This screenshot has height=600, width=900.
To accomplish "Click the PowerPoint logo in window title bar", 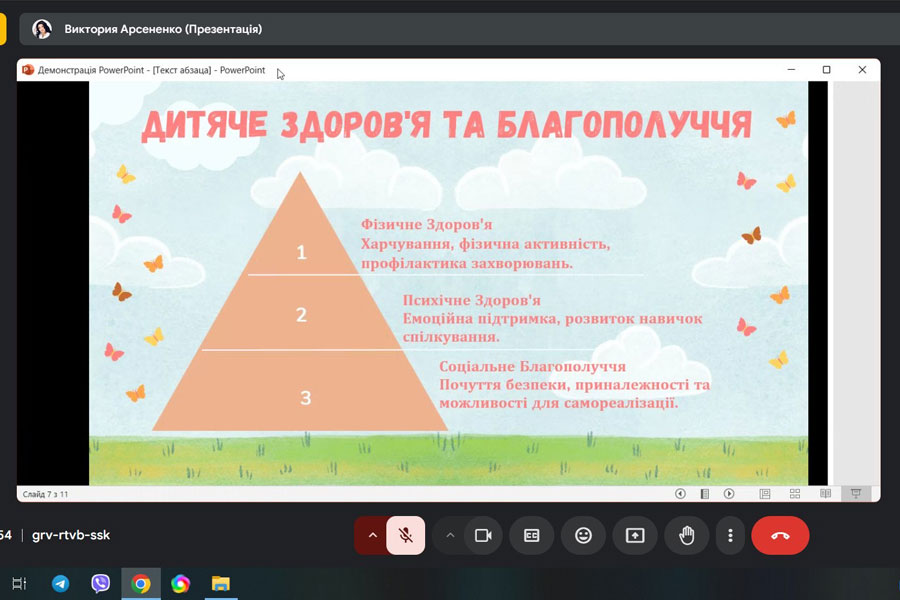I will click(28, 70).
